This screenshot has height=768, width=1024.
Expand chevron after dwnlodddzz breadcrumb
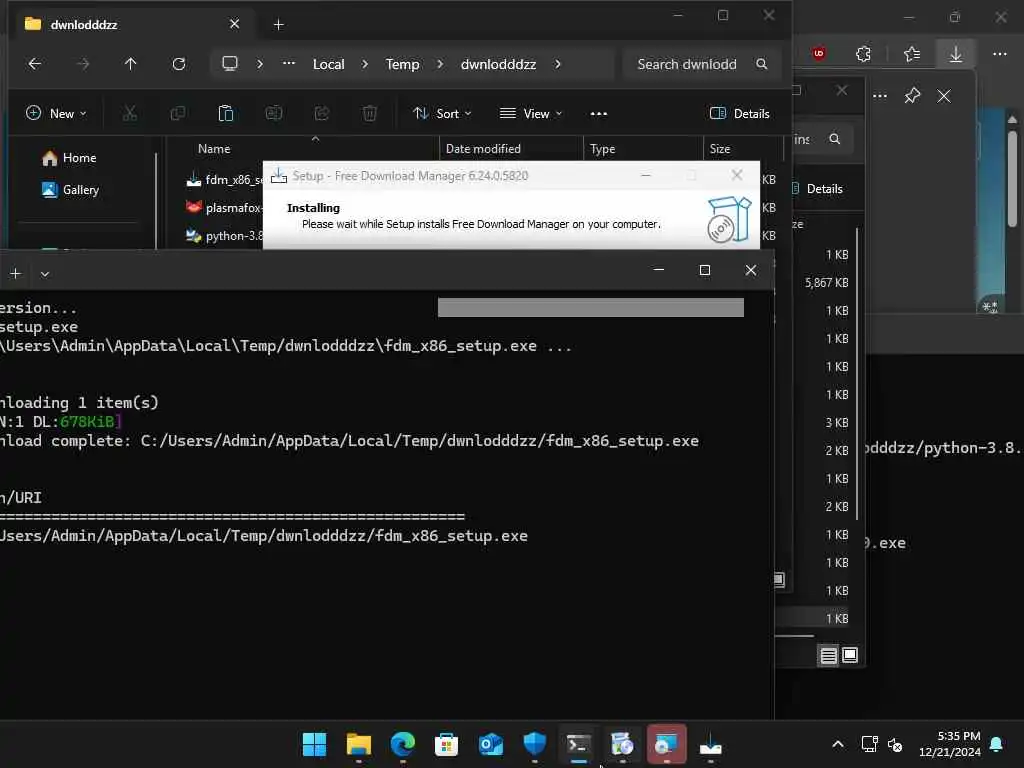558,64
